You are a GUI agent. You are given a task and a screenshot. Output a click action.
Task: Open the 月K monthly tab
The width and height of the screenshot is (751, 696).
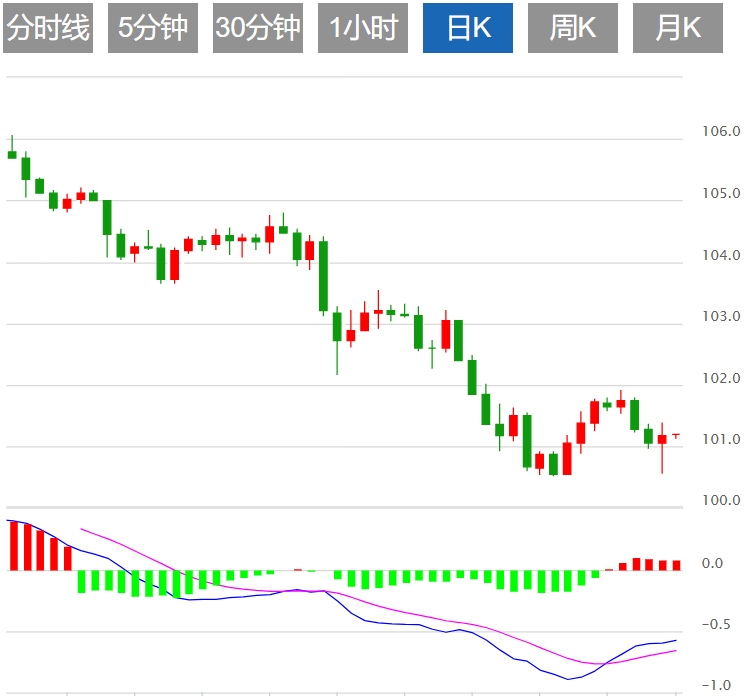[x=678, y=28]
